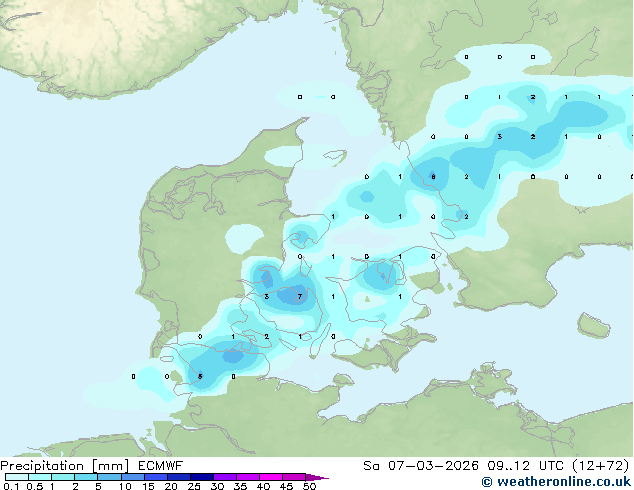Click the '09..12 UTC' time text

[x=526, y=466]
